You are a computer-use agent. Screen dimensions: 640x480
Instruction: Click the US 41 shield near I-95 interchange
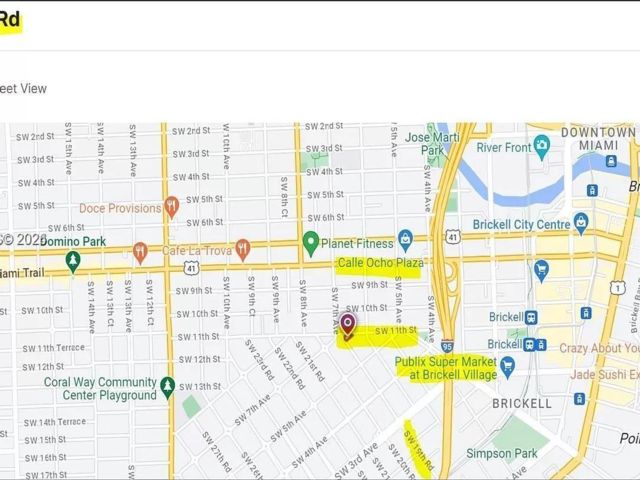453,236
